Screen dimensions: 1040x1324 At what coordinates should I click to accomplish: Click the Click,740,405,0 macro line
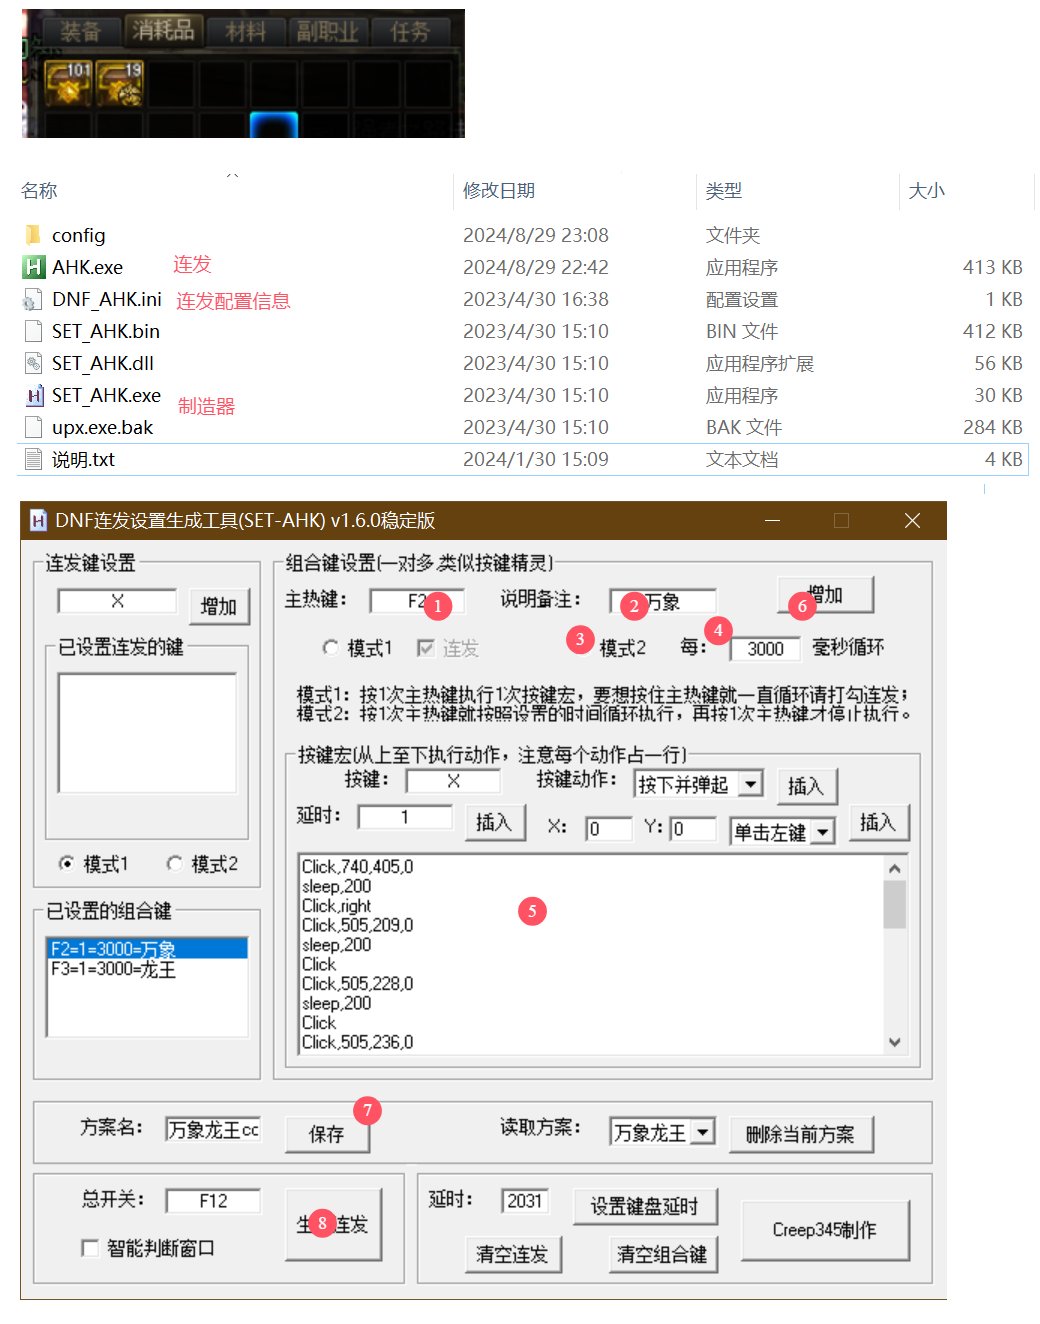coord(358,867)
